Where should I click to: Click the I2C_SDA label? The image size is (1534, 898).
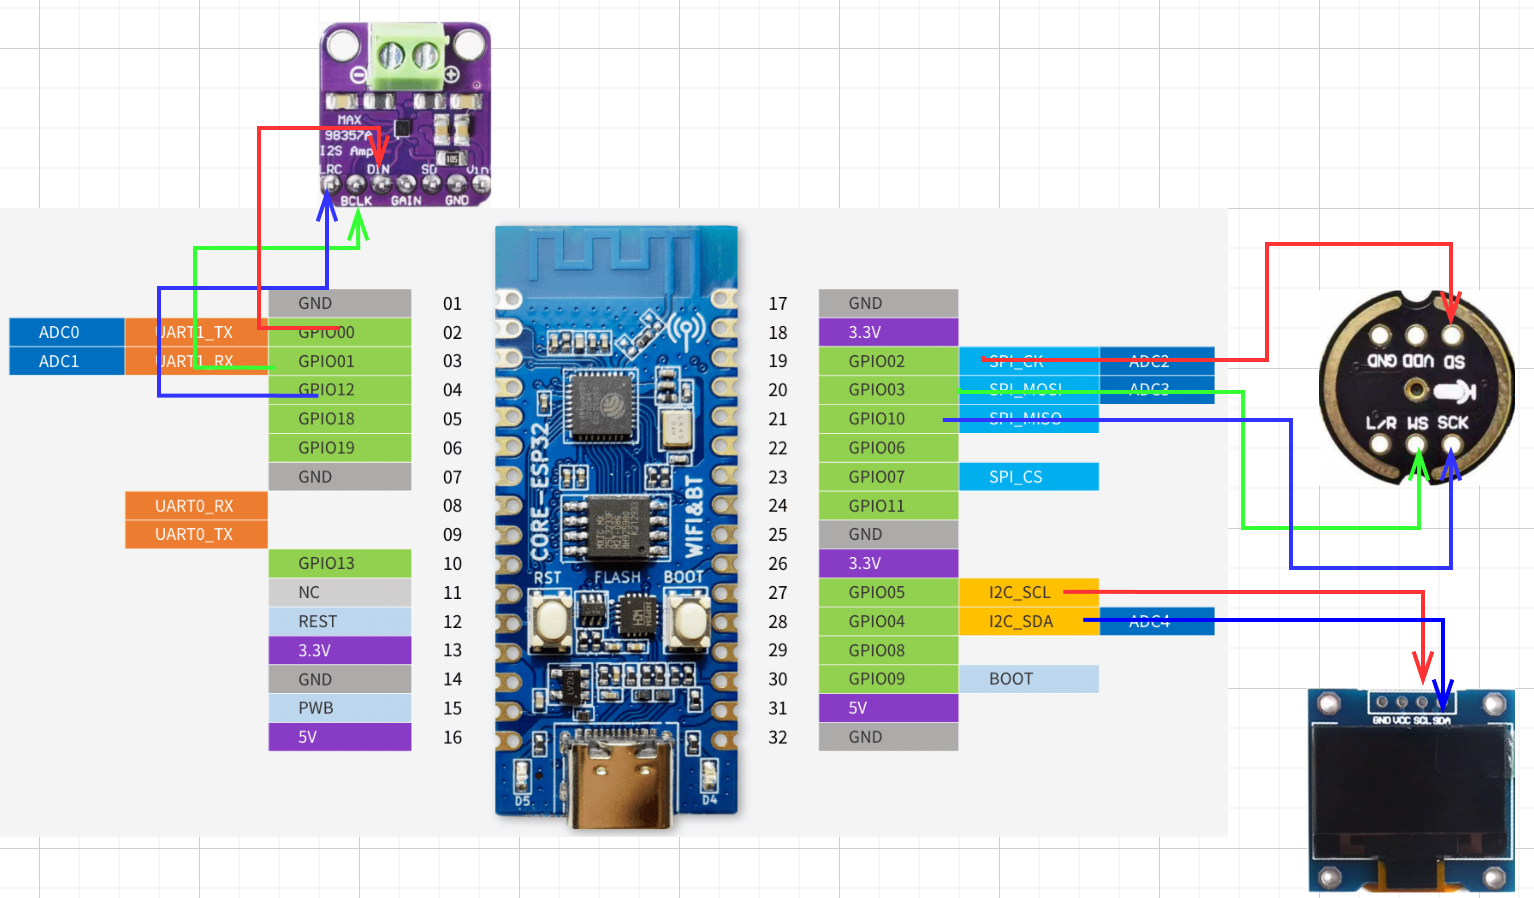(x=1029, y=621)
